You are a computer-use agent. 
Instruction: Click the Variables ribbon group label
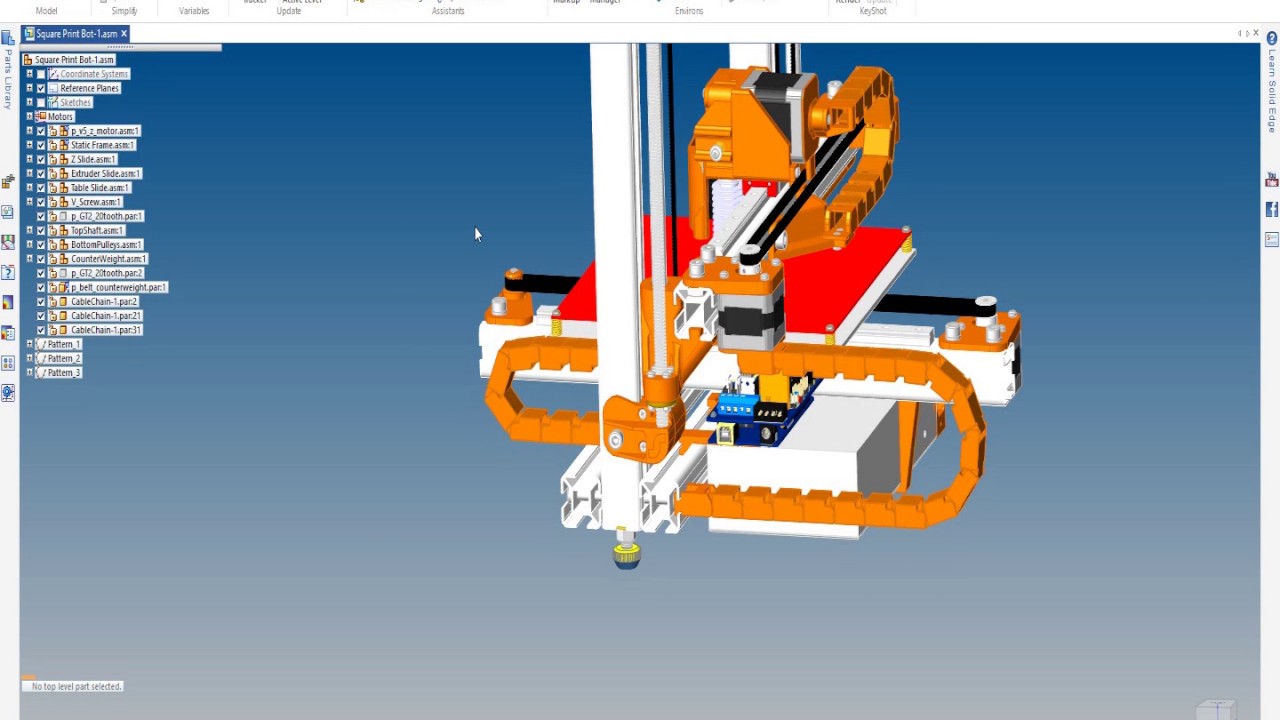tap(194, 11)
